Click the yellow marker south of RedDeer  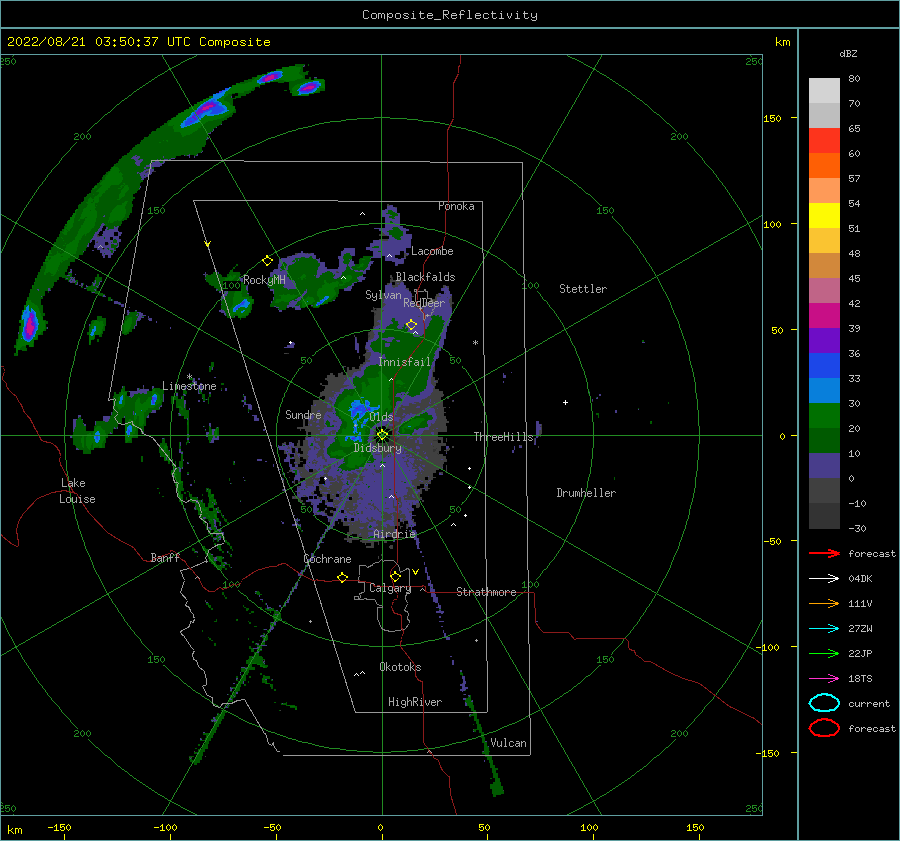point(411,325)
